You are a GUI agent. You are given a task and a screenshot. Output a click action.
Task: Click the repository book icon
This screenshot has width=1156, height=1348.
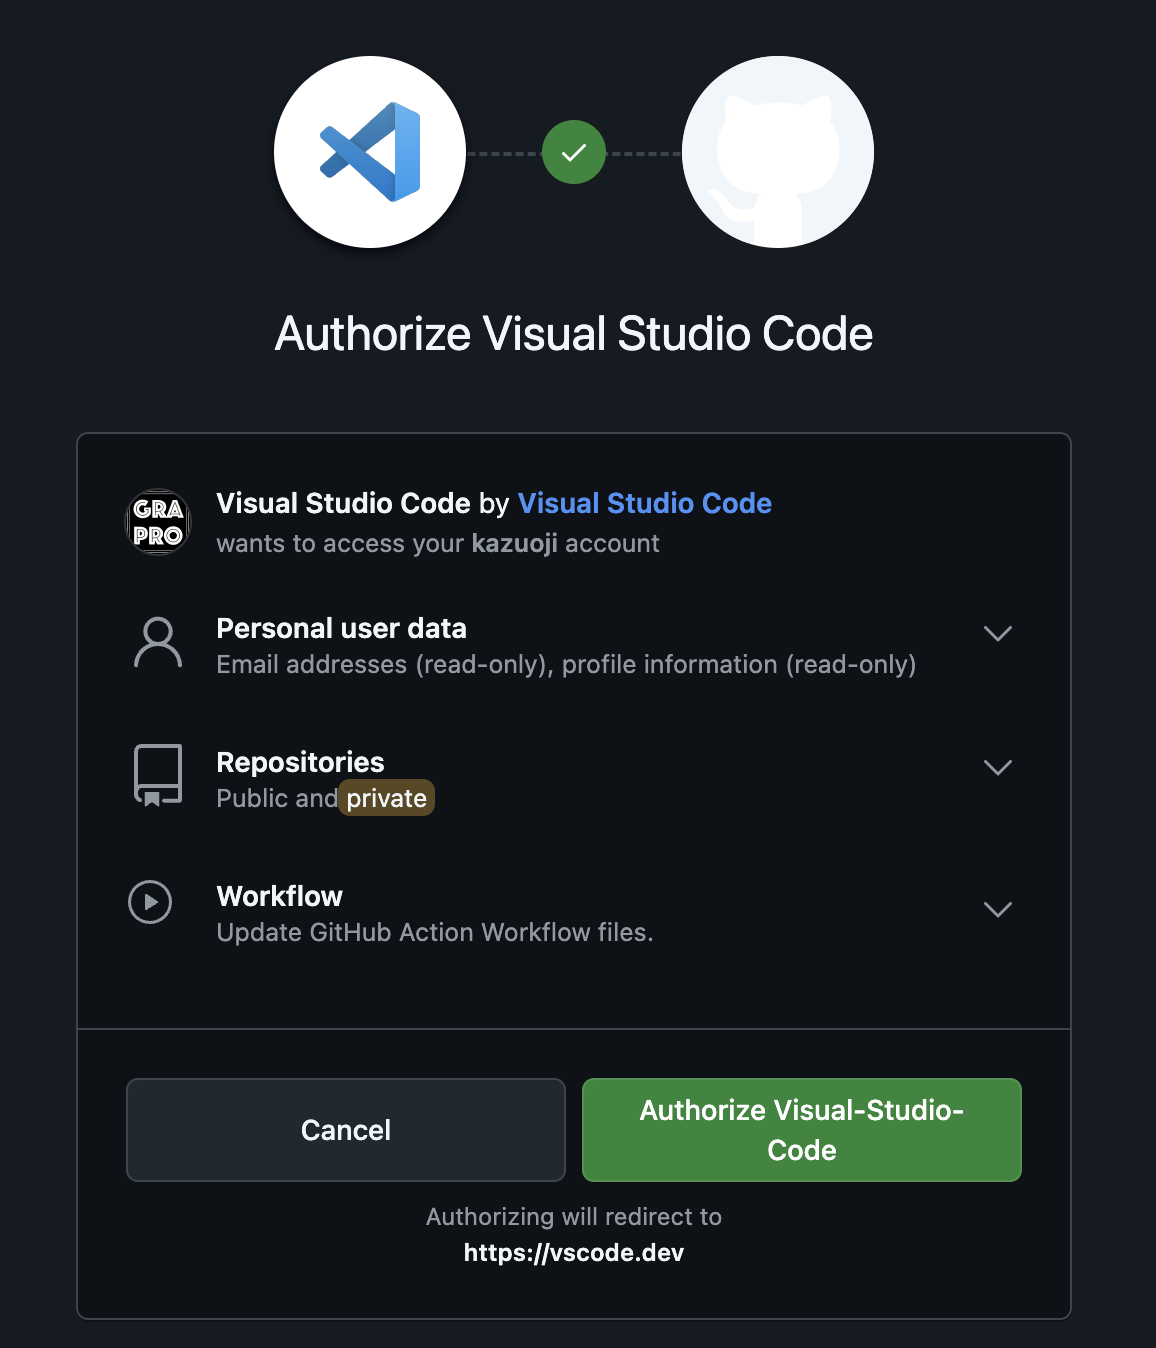(x=158, y=775)
